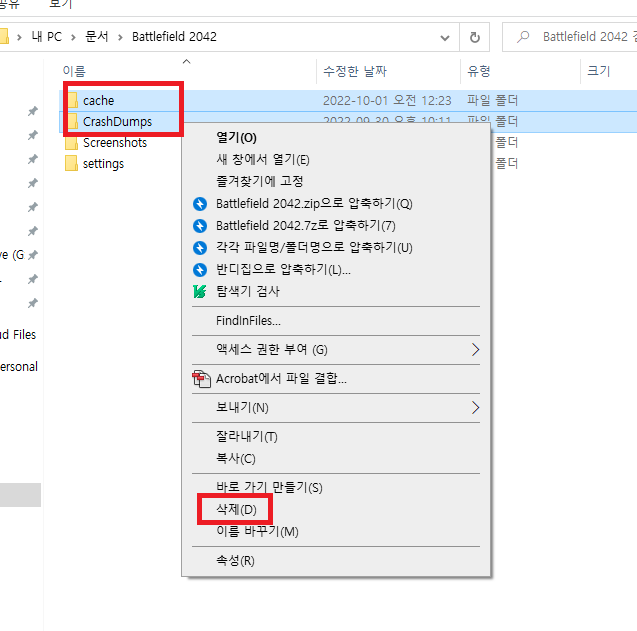Select the cache folder name
Image resolution: width=637 pixels, height=631 pixels.
click(x=98, y=101)
